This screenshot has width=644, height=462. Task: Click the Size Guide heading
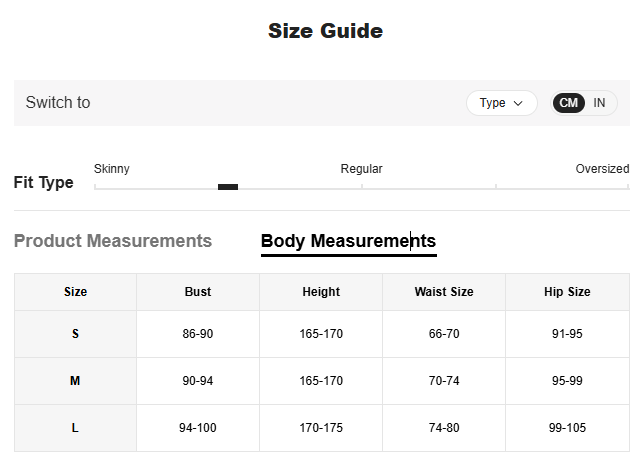coord(325,31)
